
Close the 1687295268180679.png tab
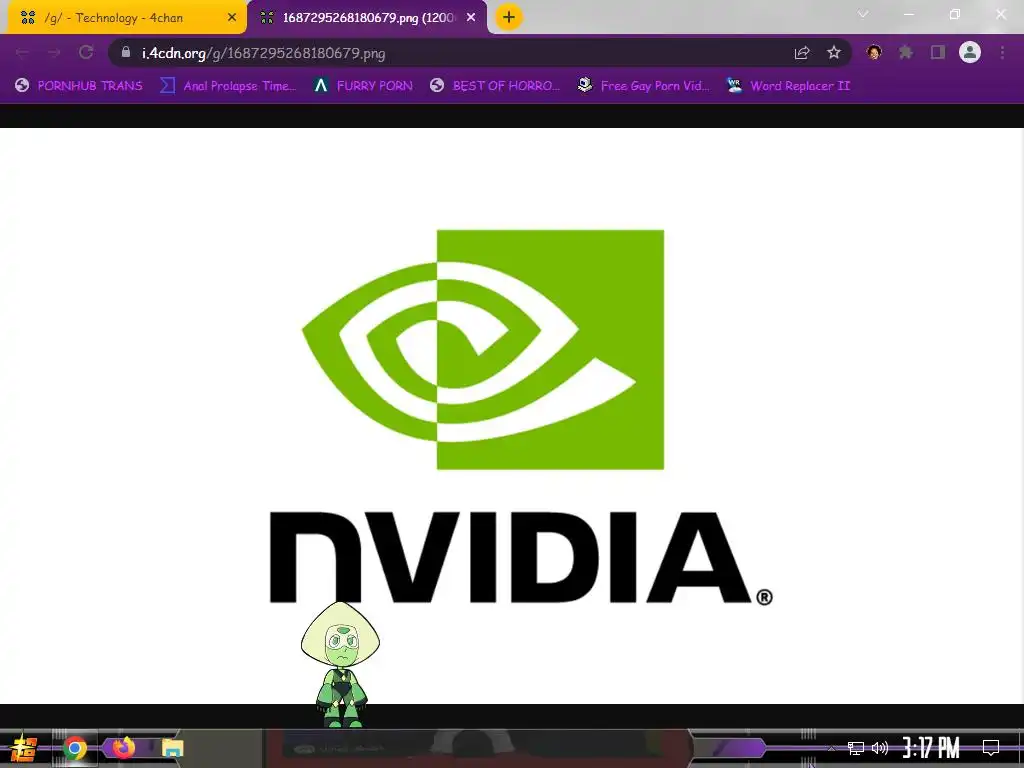(x=471, y=18)
